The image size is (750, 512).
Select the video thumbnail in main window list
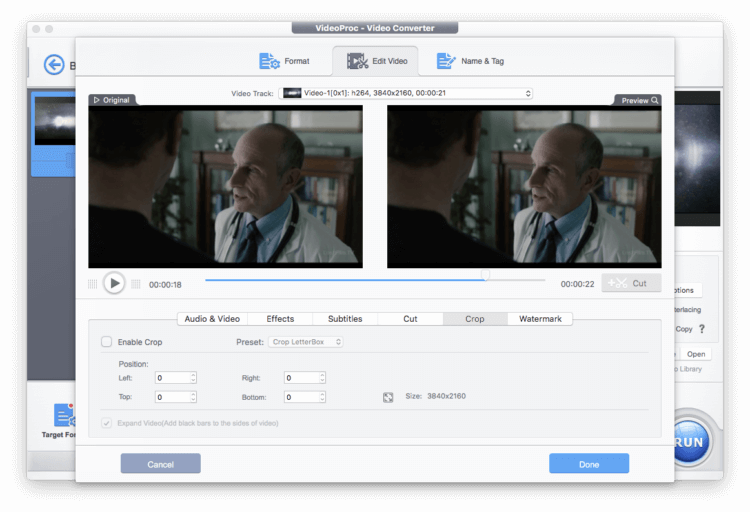(55, 121)
